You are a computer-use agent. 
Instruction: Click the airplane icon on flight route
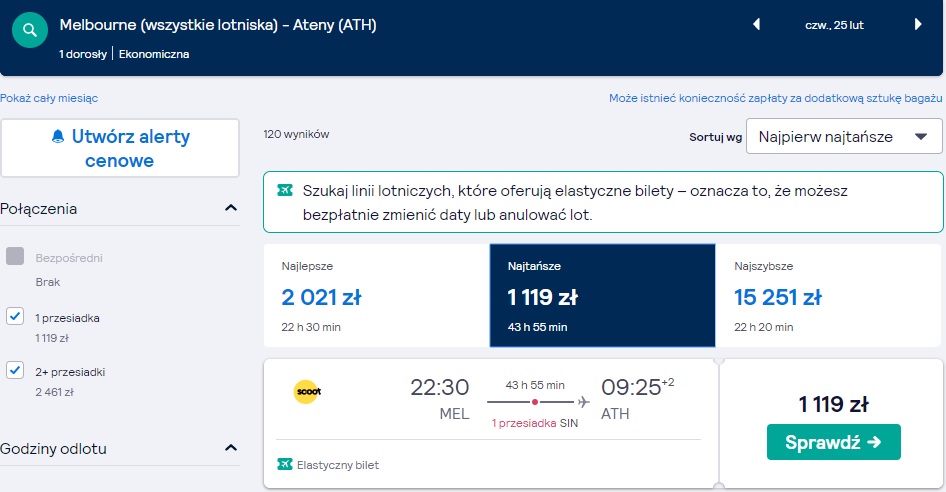[x=583, y=401]
